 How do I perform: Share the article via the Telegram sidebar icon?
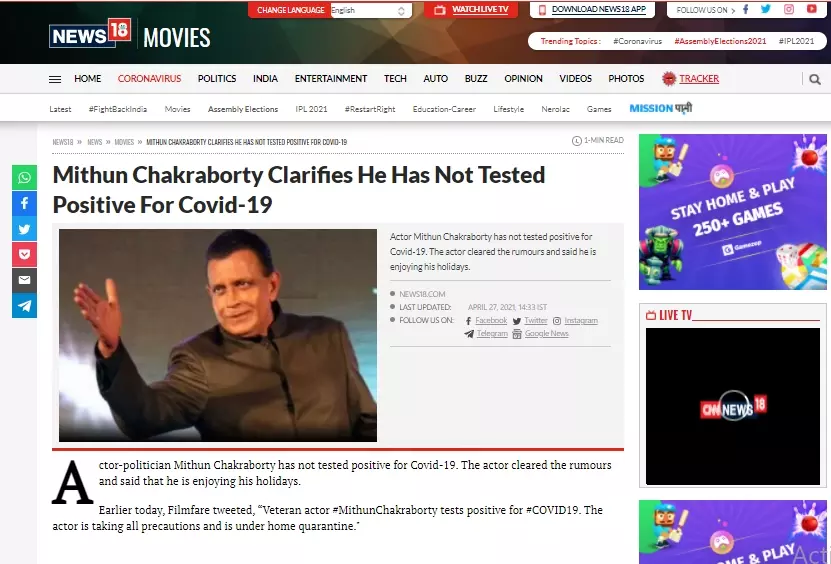[x=24, y=306]
